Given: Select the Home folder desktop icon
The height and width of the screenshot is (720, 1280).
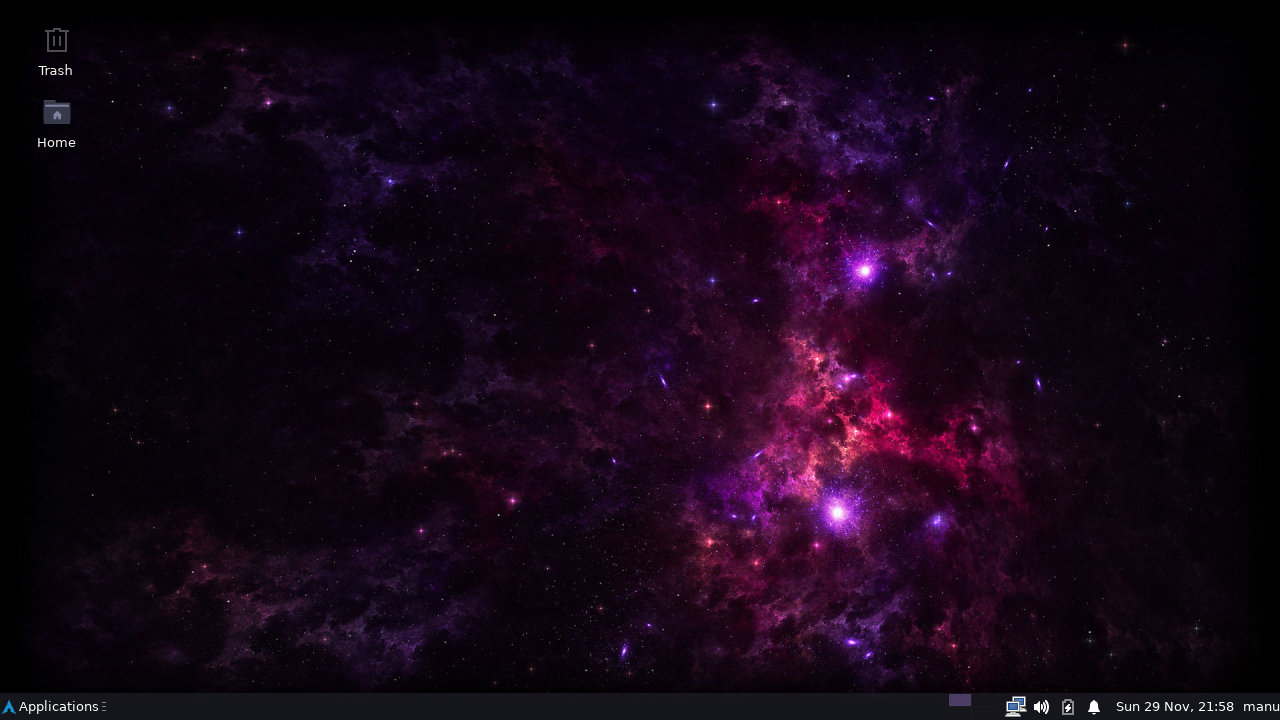Looking at the screenshot, I should pyautogui.click(x=56, y=112).
